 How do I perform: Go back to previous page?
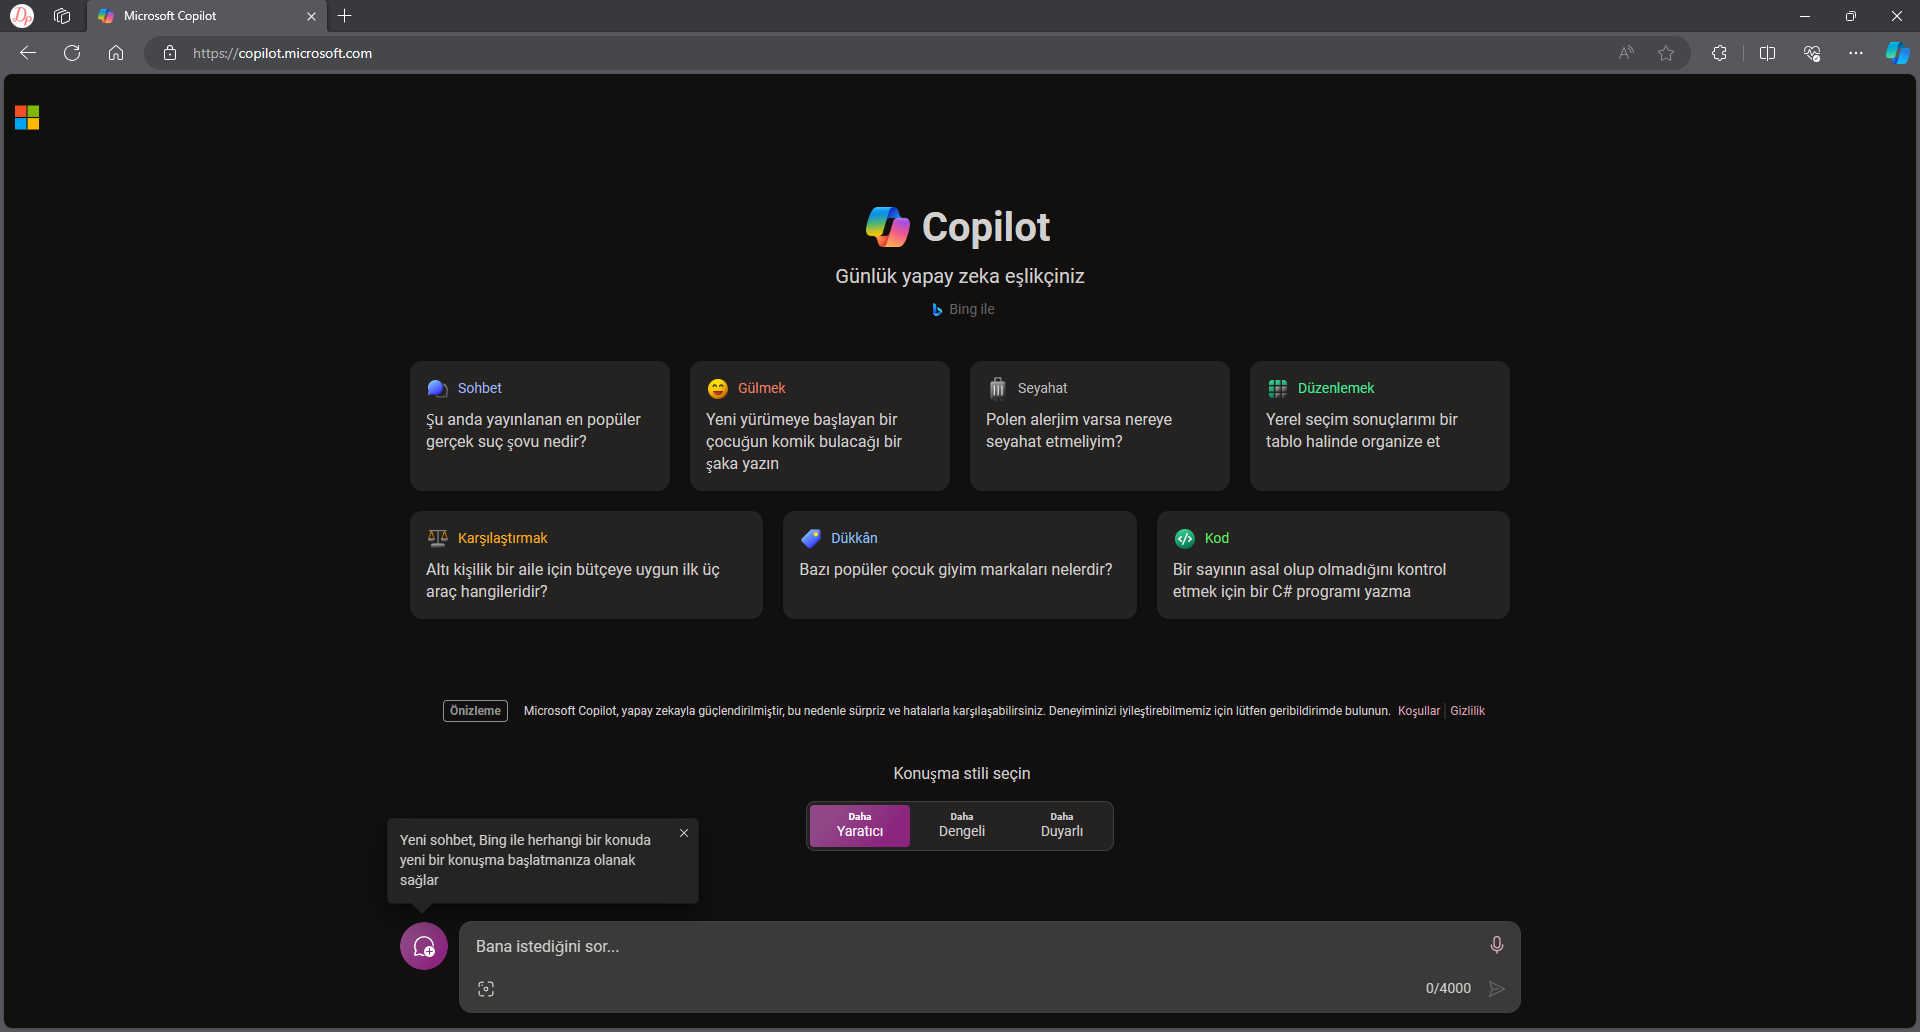click(x=28, y=53)
